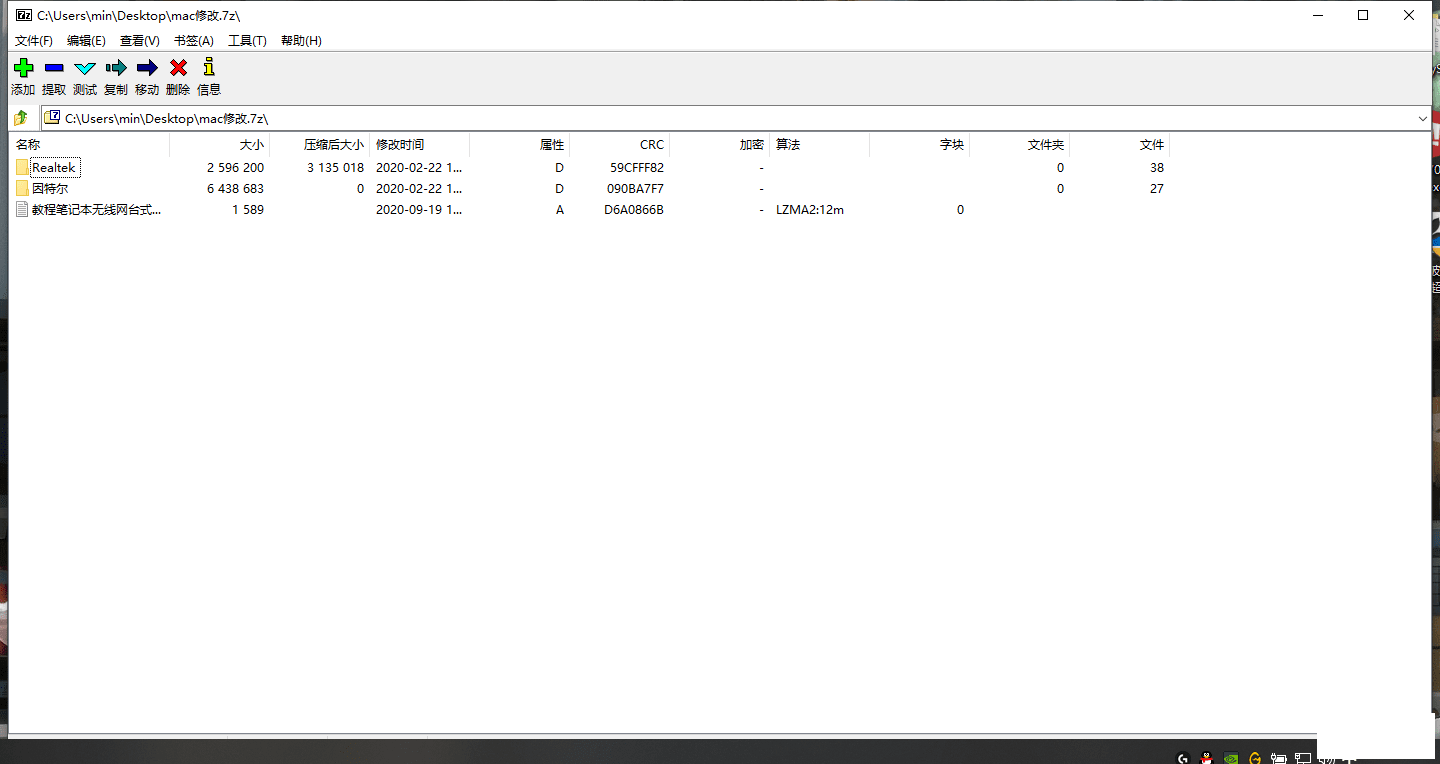Click CRC value 59CFFF82
The width and height of the screenshot is (1440, 764).
635,168
